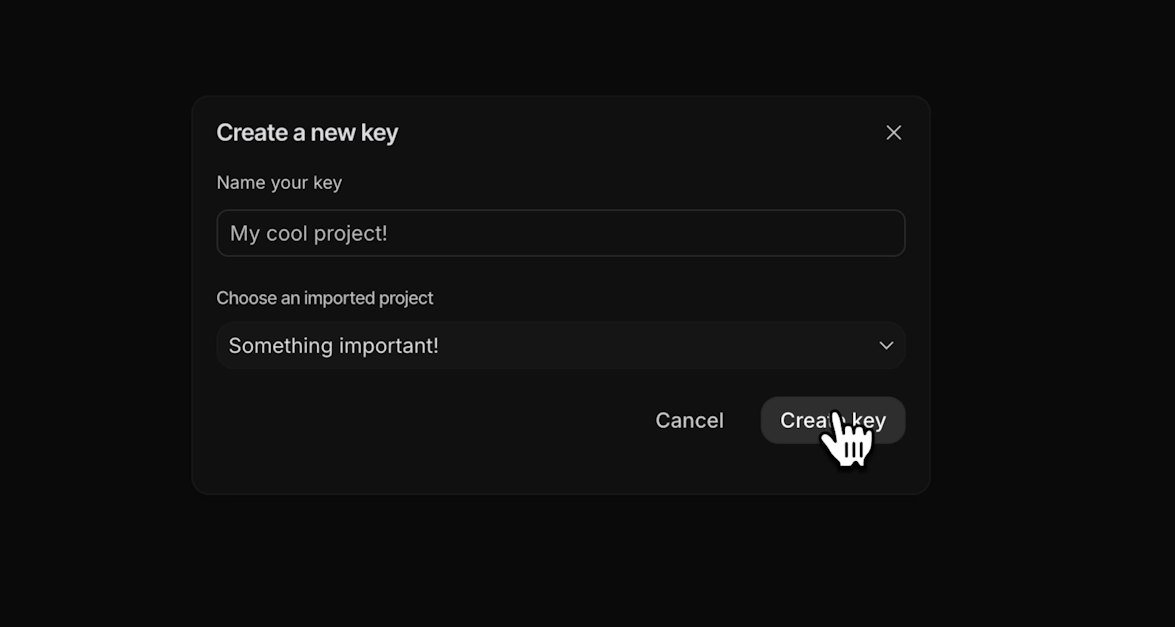Click the 'Name your key' label
This screenshot has height=627, width=1175.
point(279,182)
